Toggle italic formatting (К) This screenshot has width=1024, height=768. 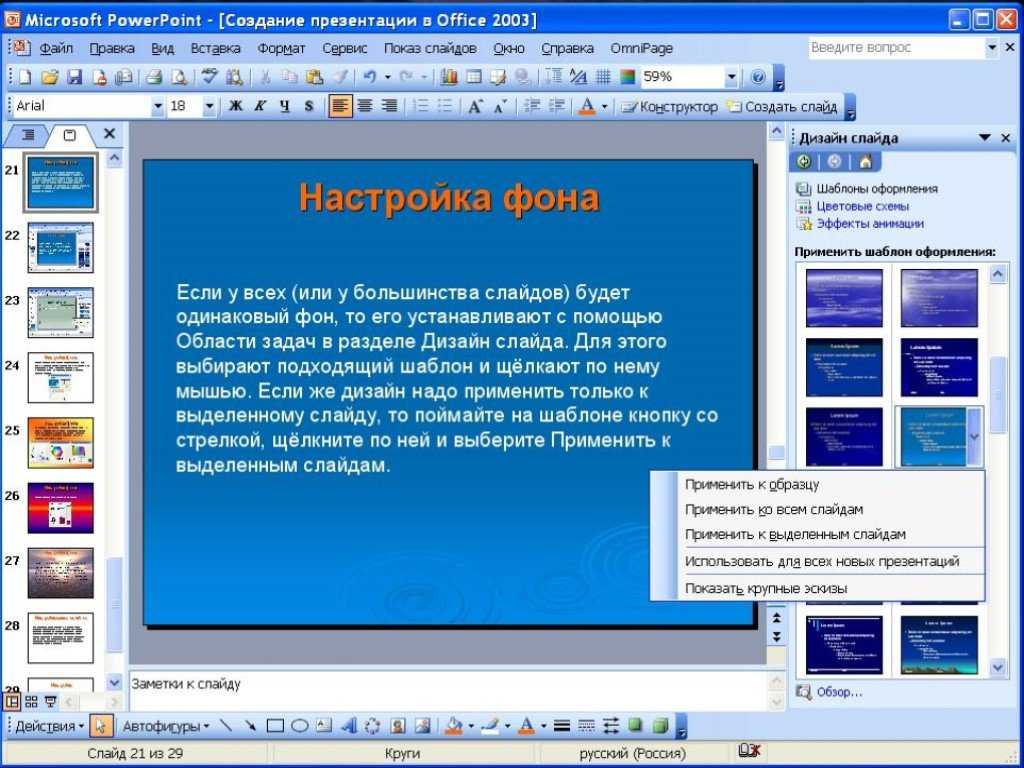tap(260, 106)
